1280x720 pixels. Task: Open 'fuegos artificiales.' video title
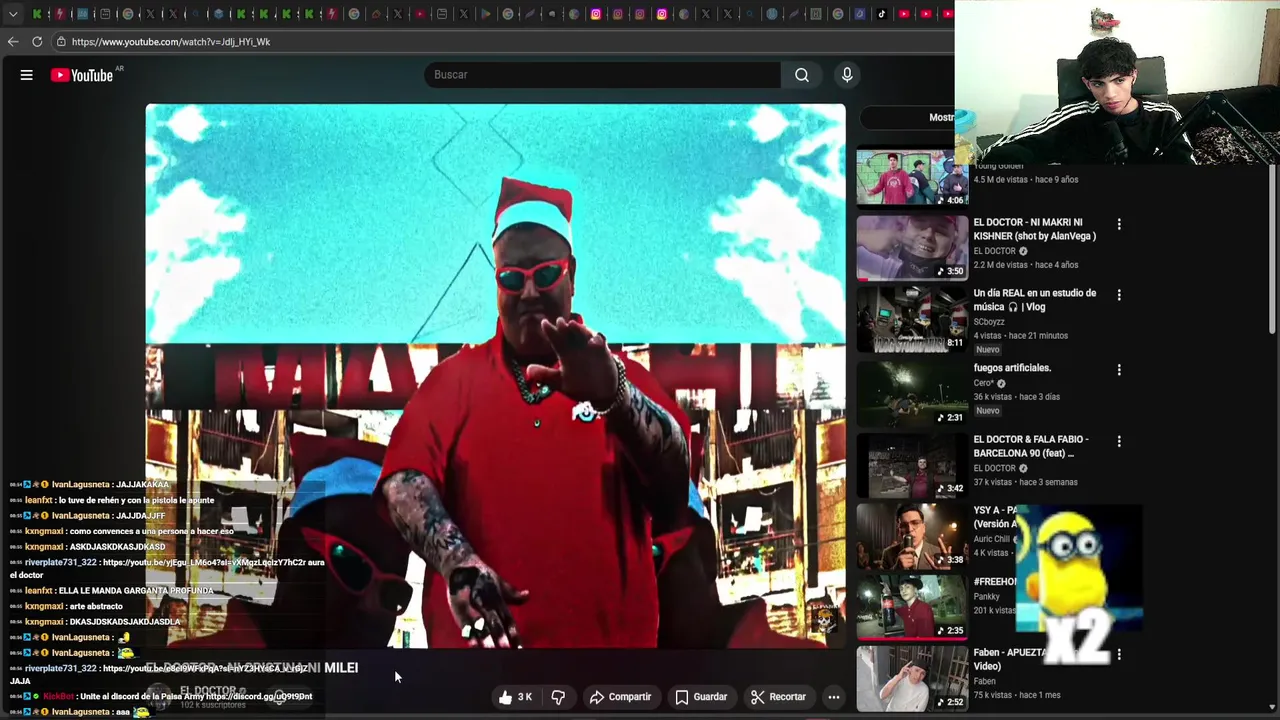1012,368
